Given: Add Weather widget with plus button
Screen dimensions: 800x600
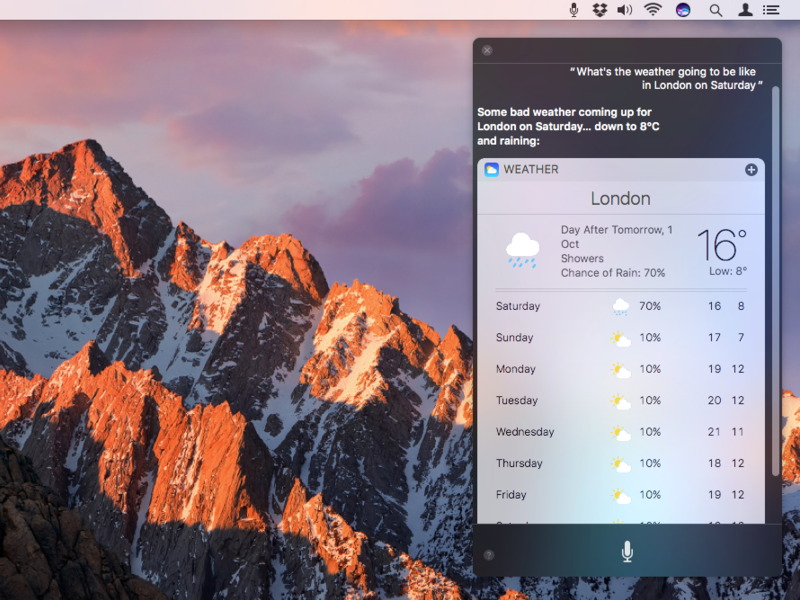Looking at the screenshot, I should [x=751, y=170].
